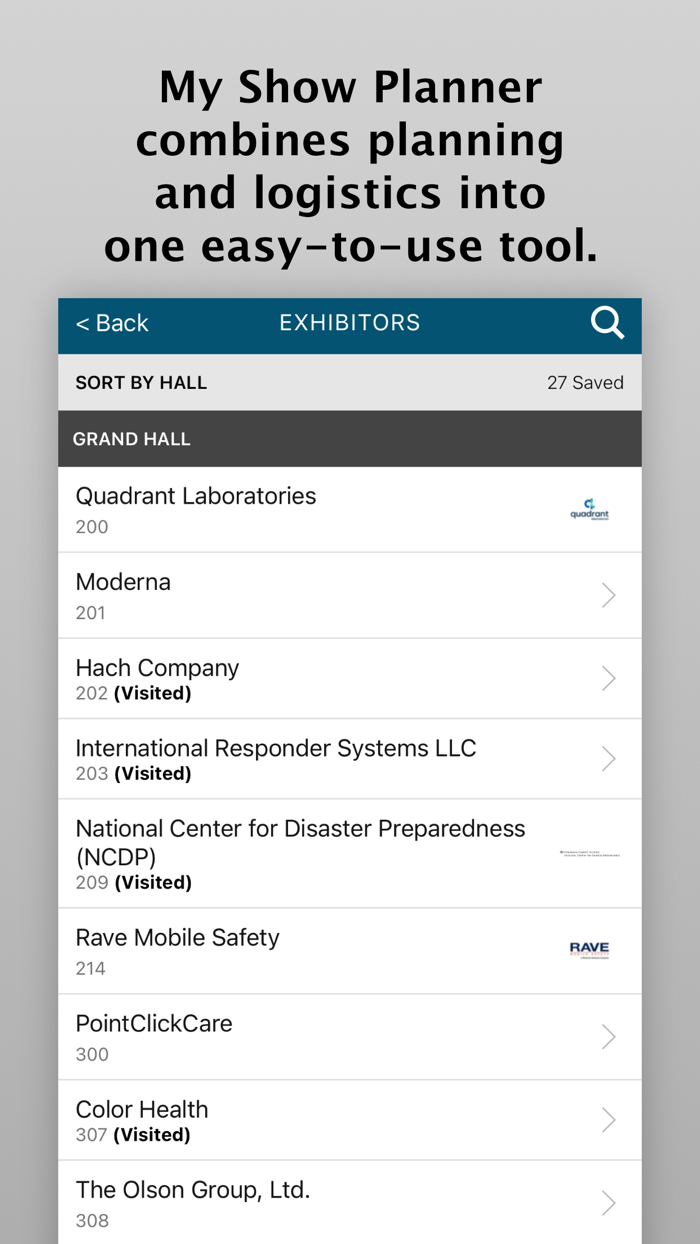Open the Sort By Hall option
This screenshot has height=1244, width=700.
(141, 383)
